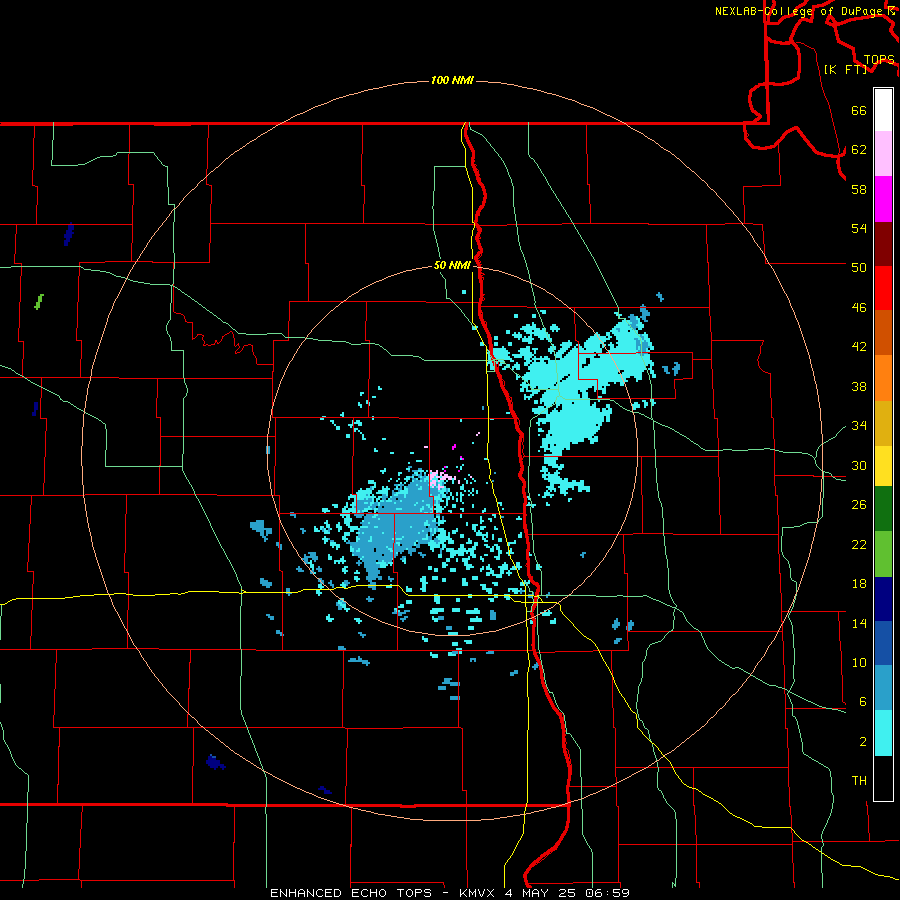
Task: Click the 50 NMI range ring label
Action: coord(452,265)
